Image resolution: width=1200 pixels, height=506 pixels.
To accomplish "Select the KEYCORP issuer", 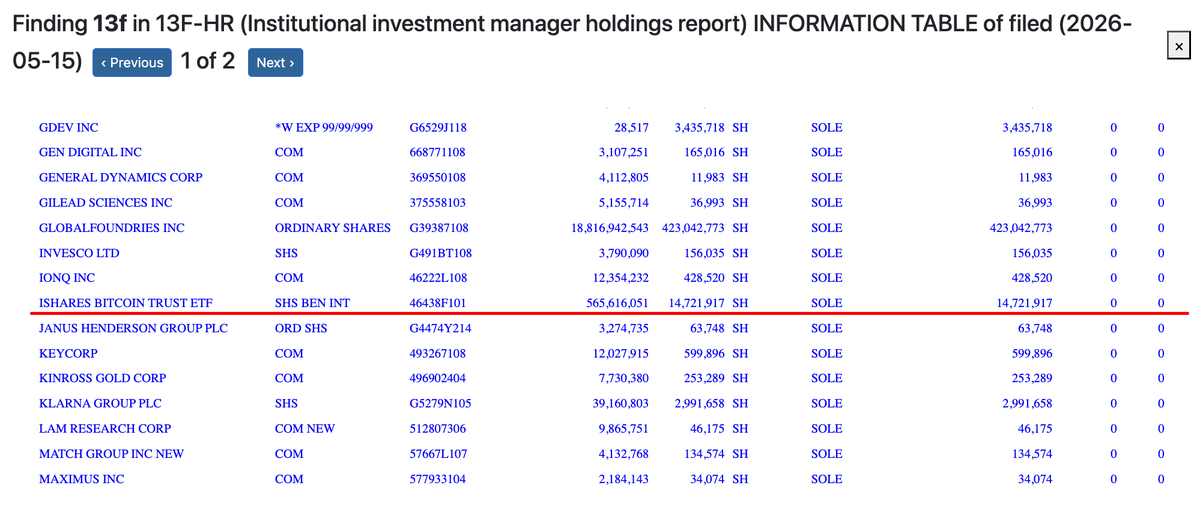I will point(68,354).
